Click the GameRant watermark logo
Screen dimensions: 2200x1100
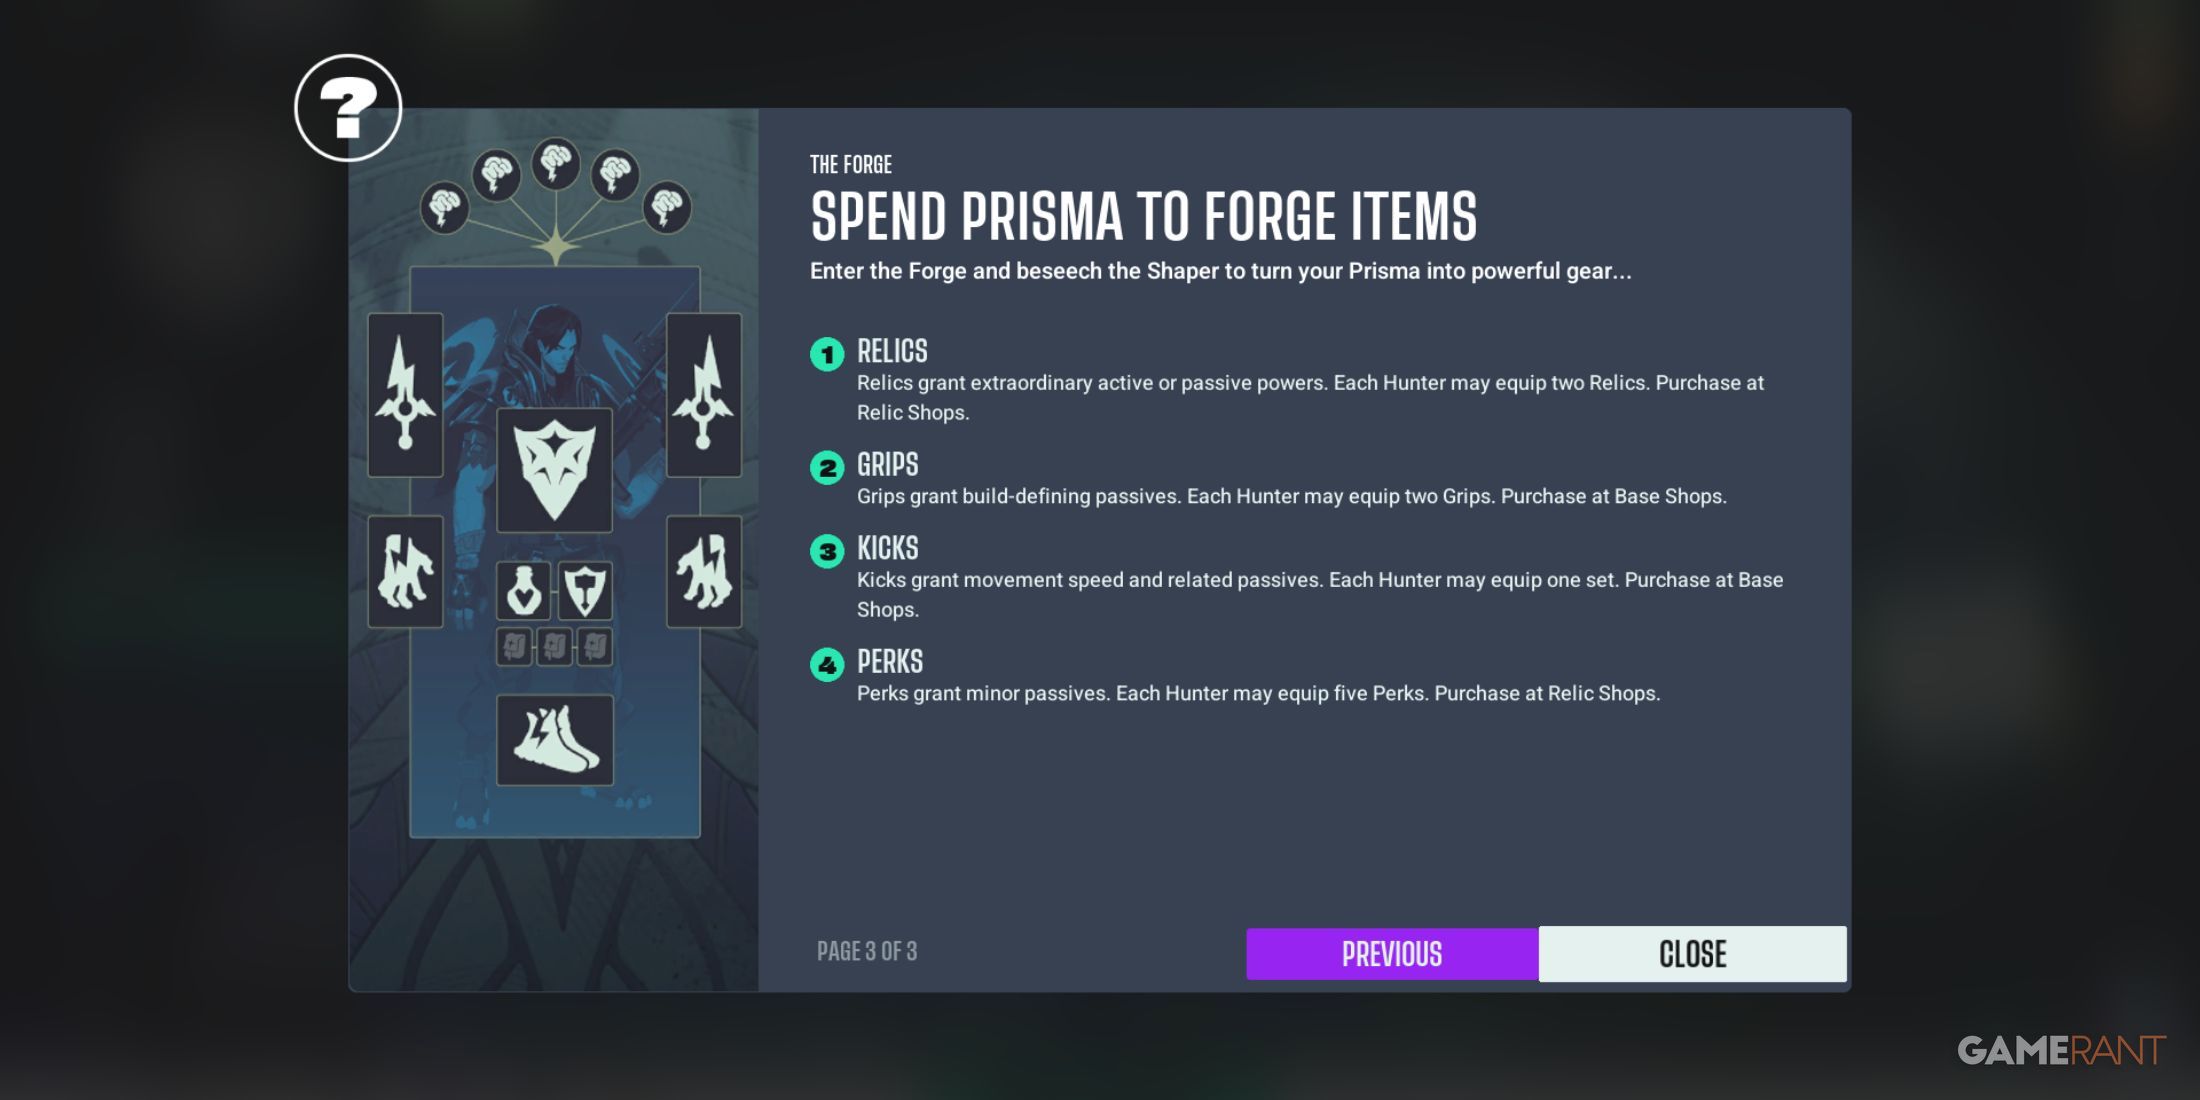(2061, 1050)
